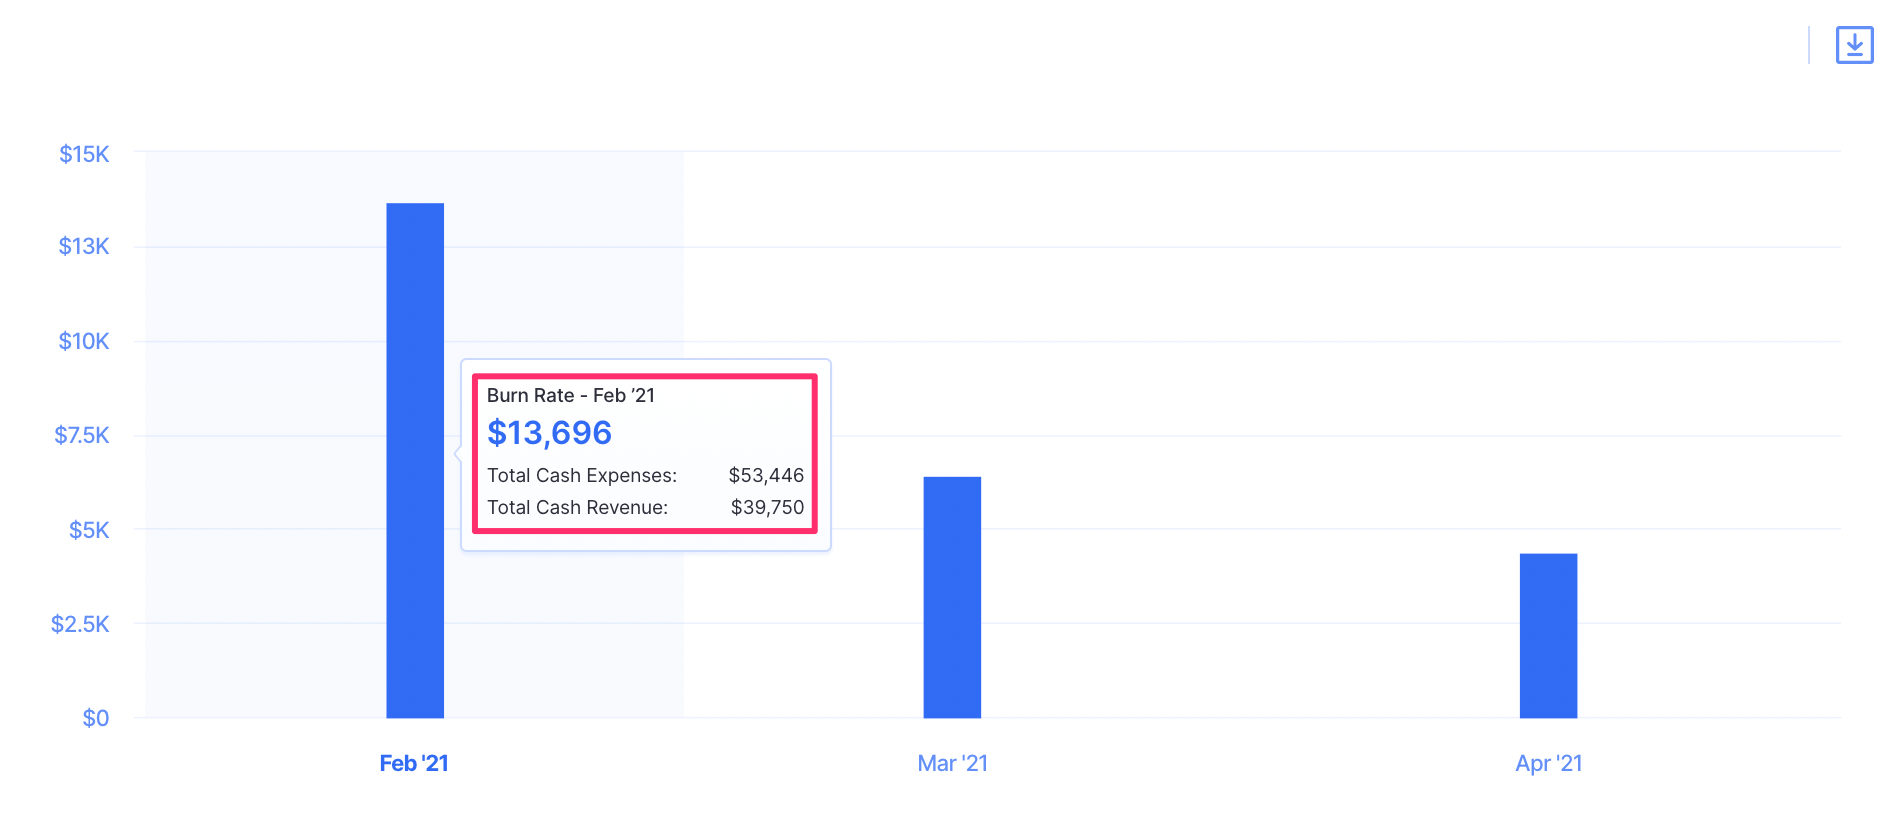Click the Feb '21 axis label
Screen dimensions: 1894x838
414,763
